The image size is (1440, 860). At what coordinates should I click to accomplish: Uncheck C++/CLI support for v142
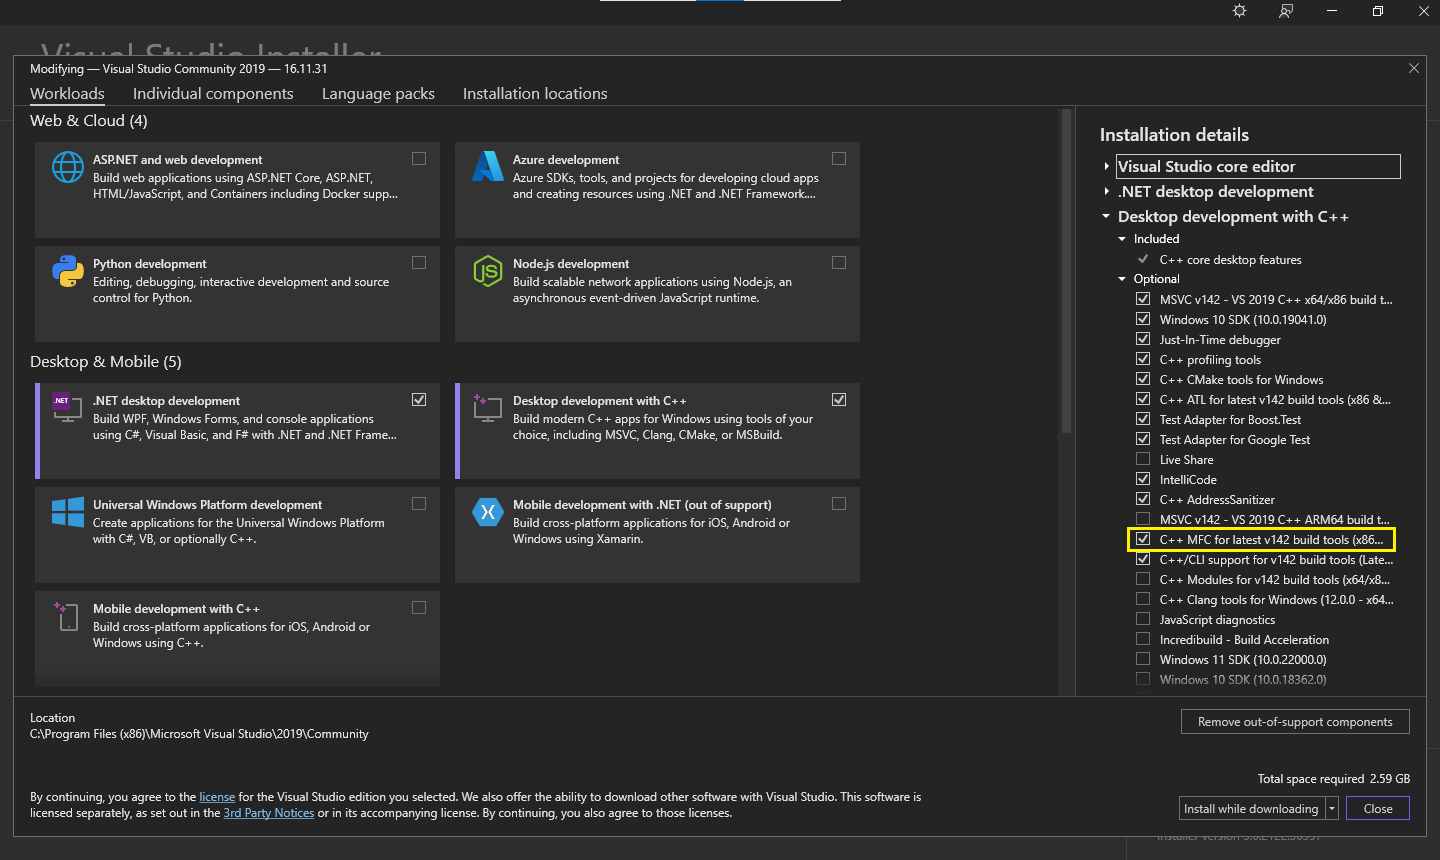[x=1143, y=559]
